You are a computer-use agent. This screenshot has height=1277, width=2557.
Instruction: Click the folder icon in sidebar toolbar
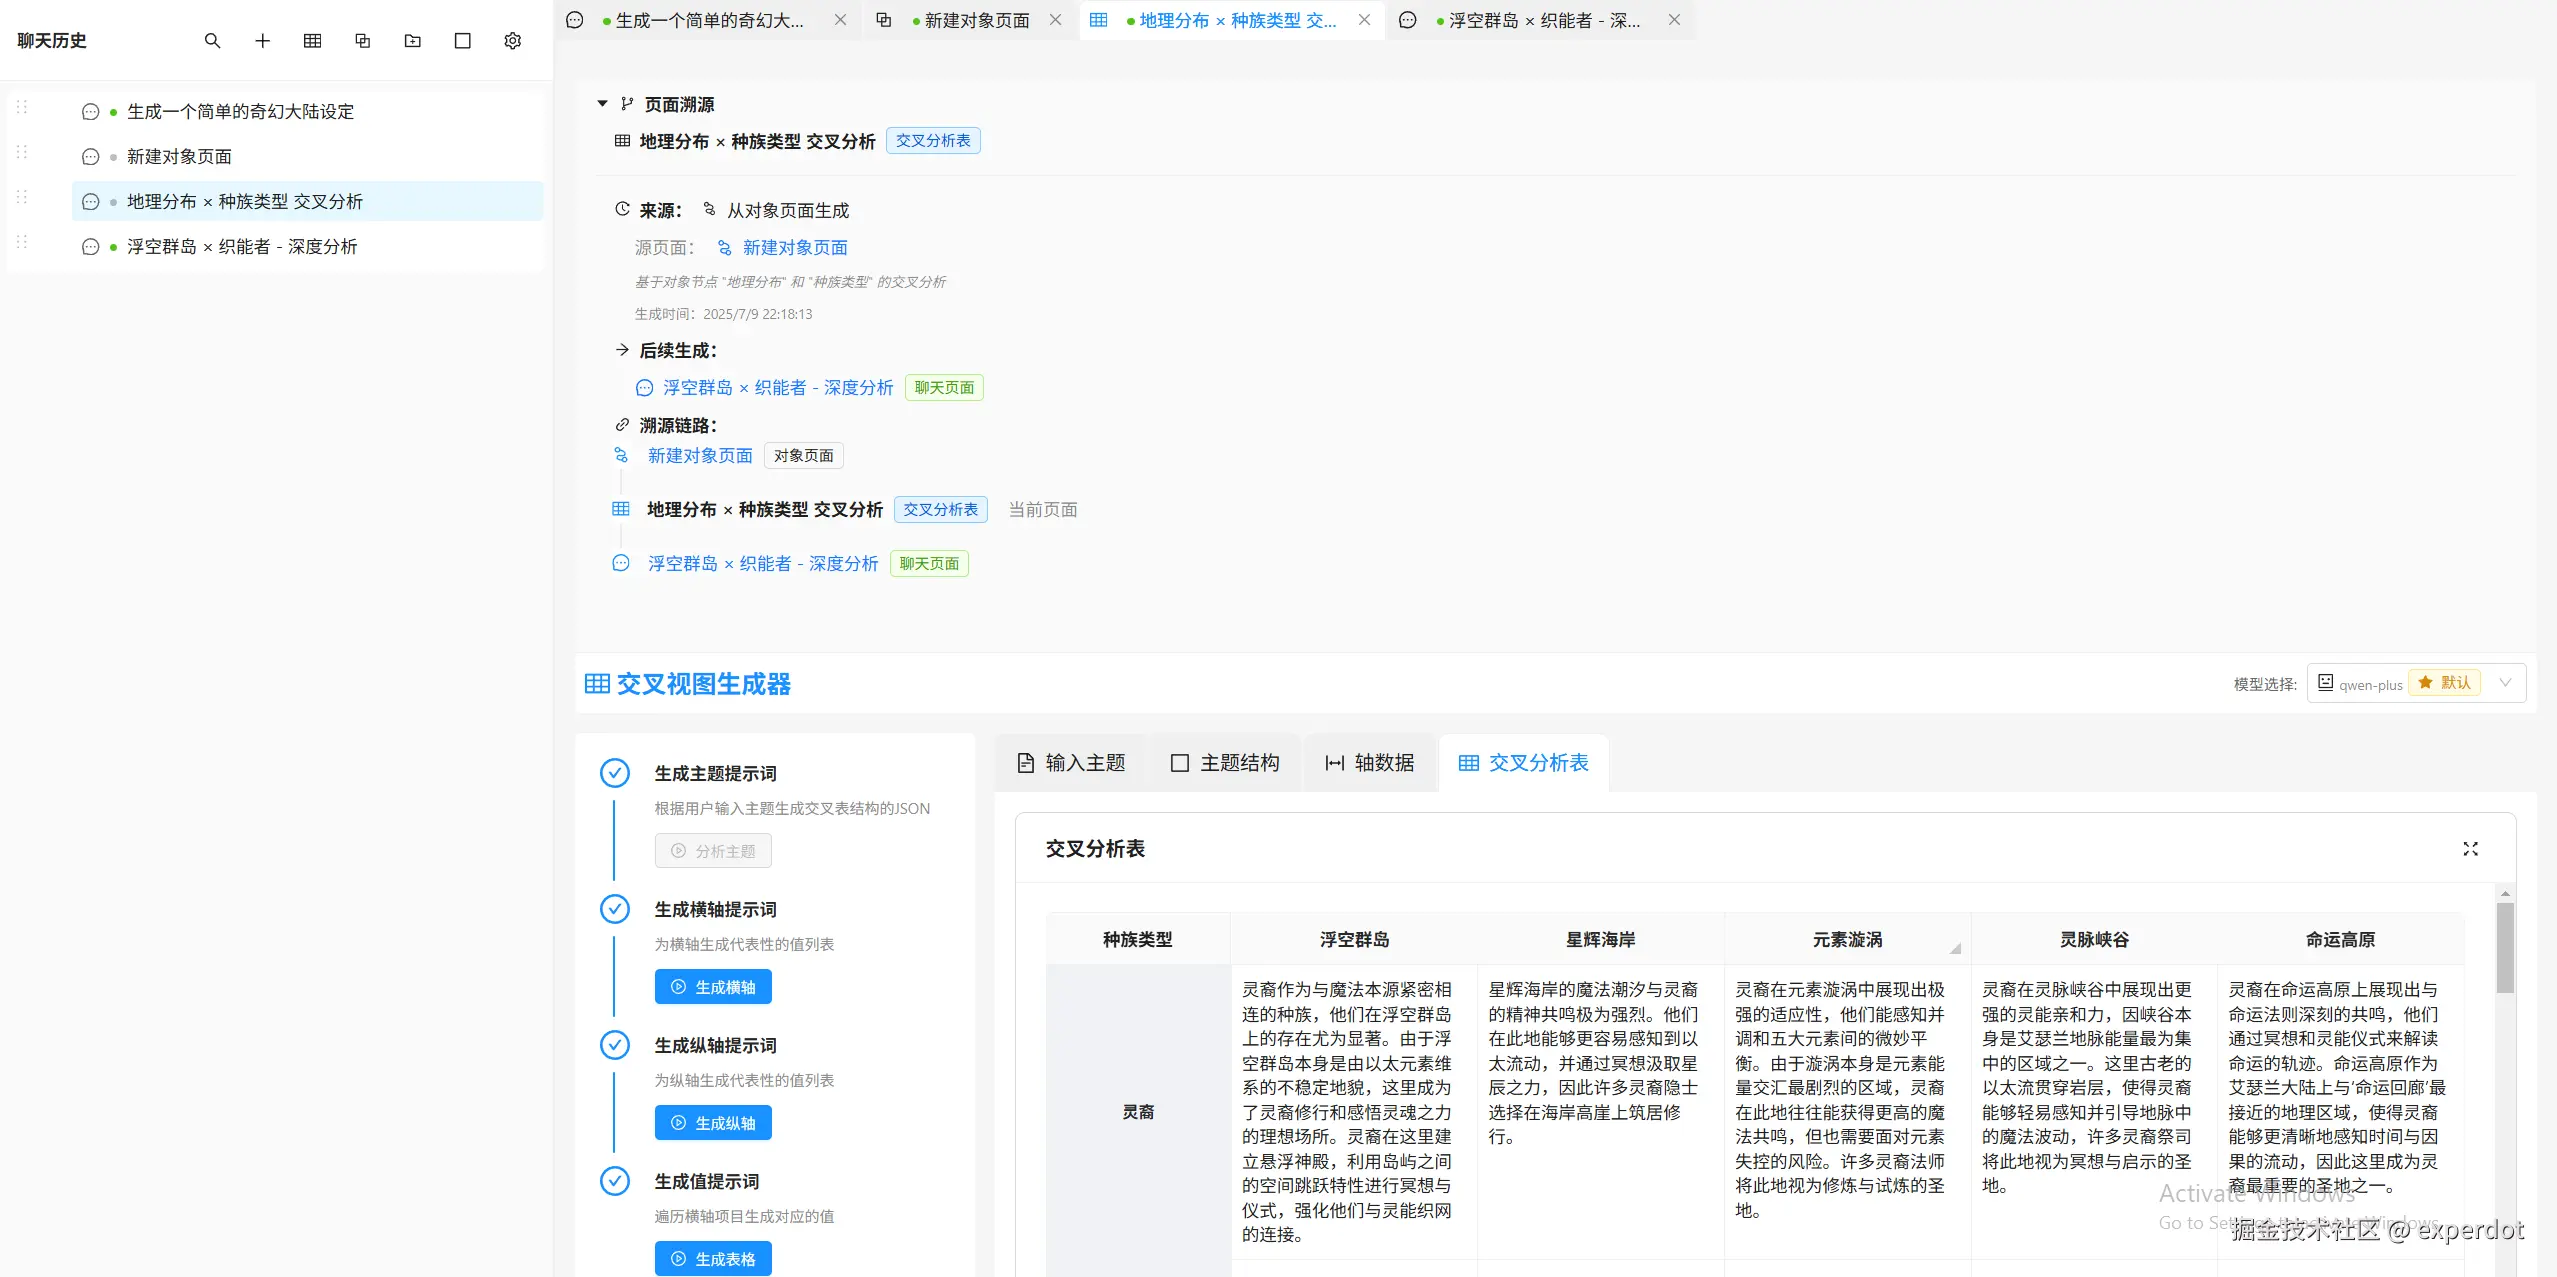tap(412, 41)
